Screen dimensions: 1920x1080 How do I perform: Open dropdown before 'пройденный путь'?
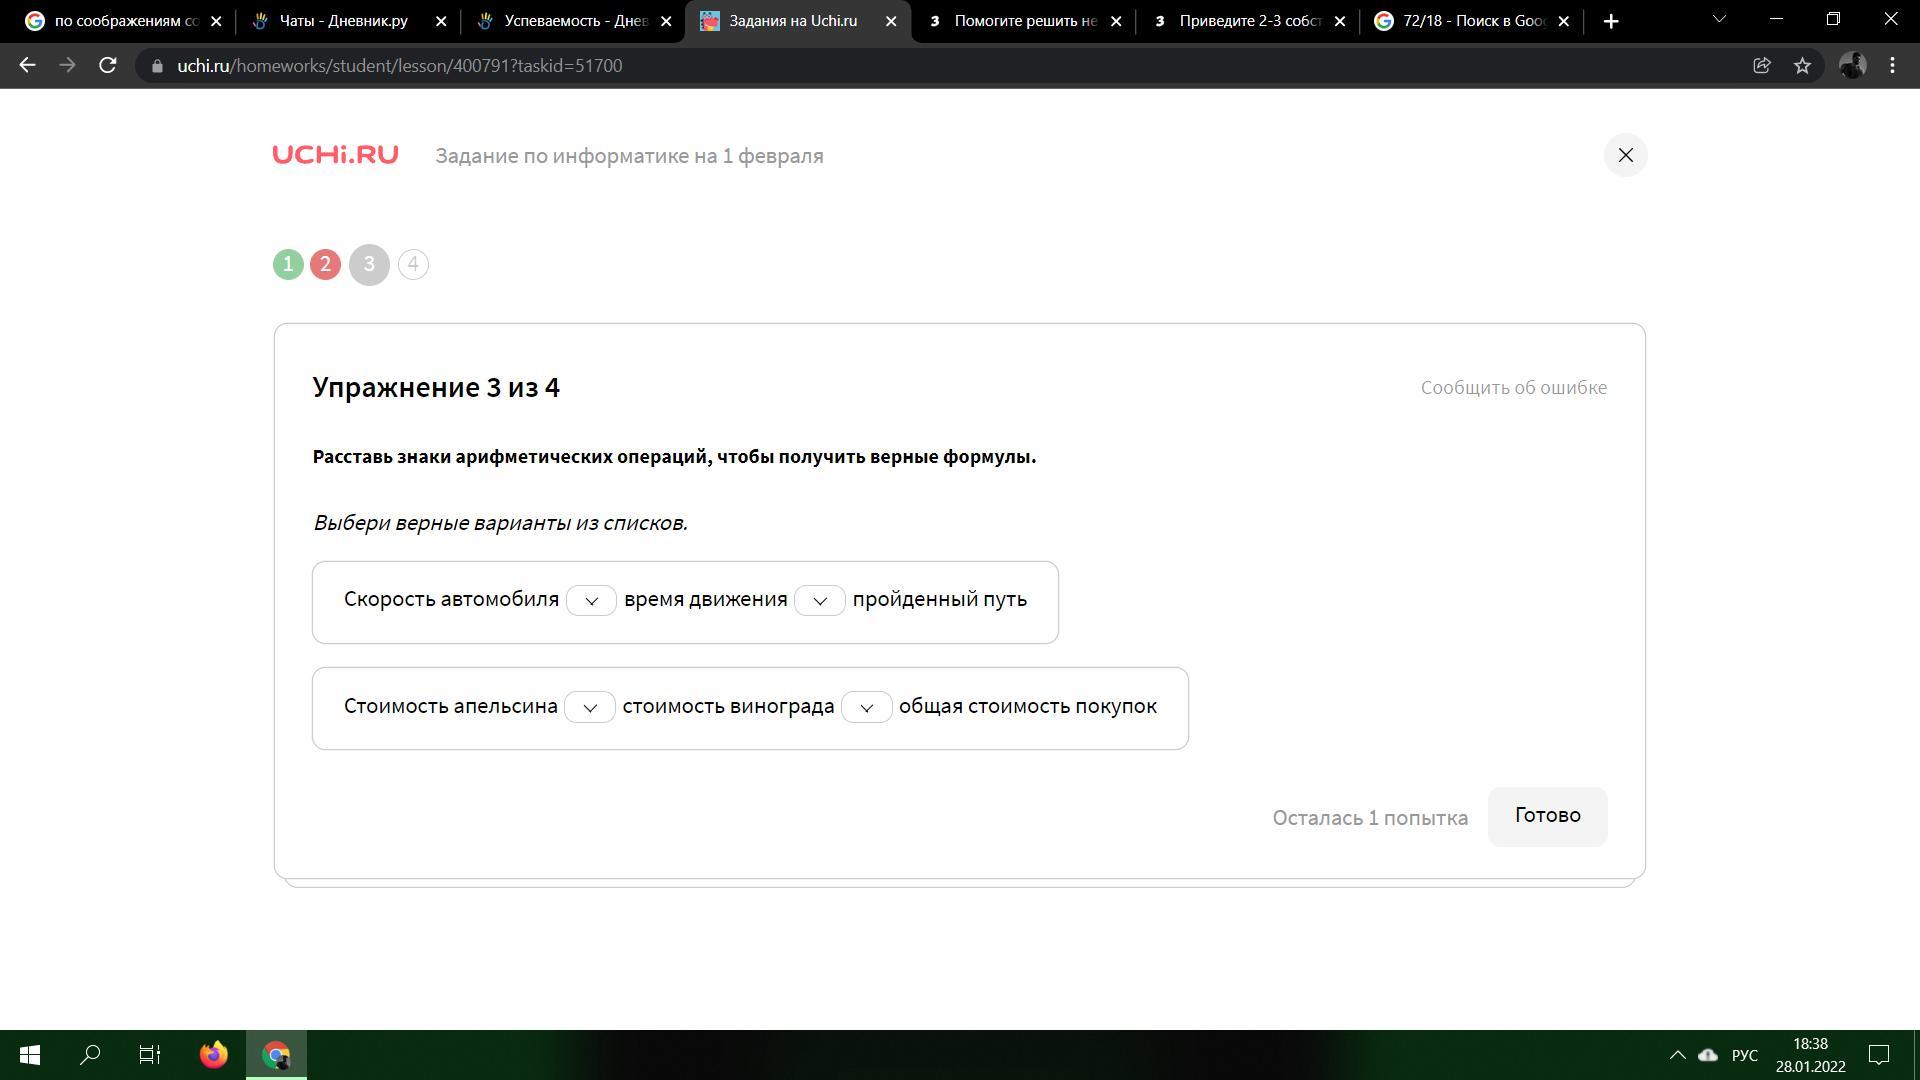820,600
